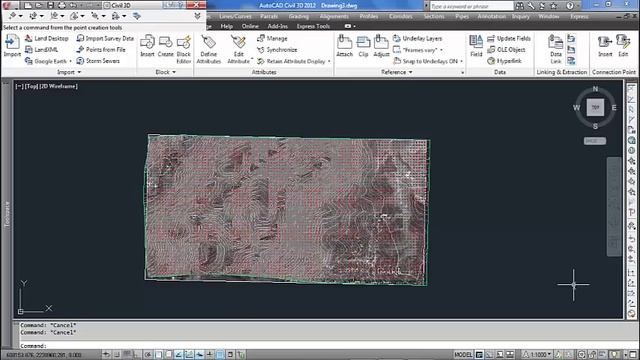Viewport: 640px width, 360px height.
Task: Click in the keyword search field
Action: pos(471,6)
